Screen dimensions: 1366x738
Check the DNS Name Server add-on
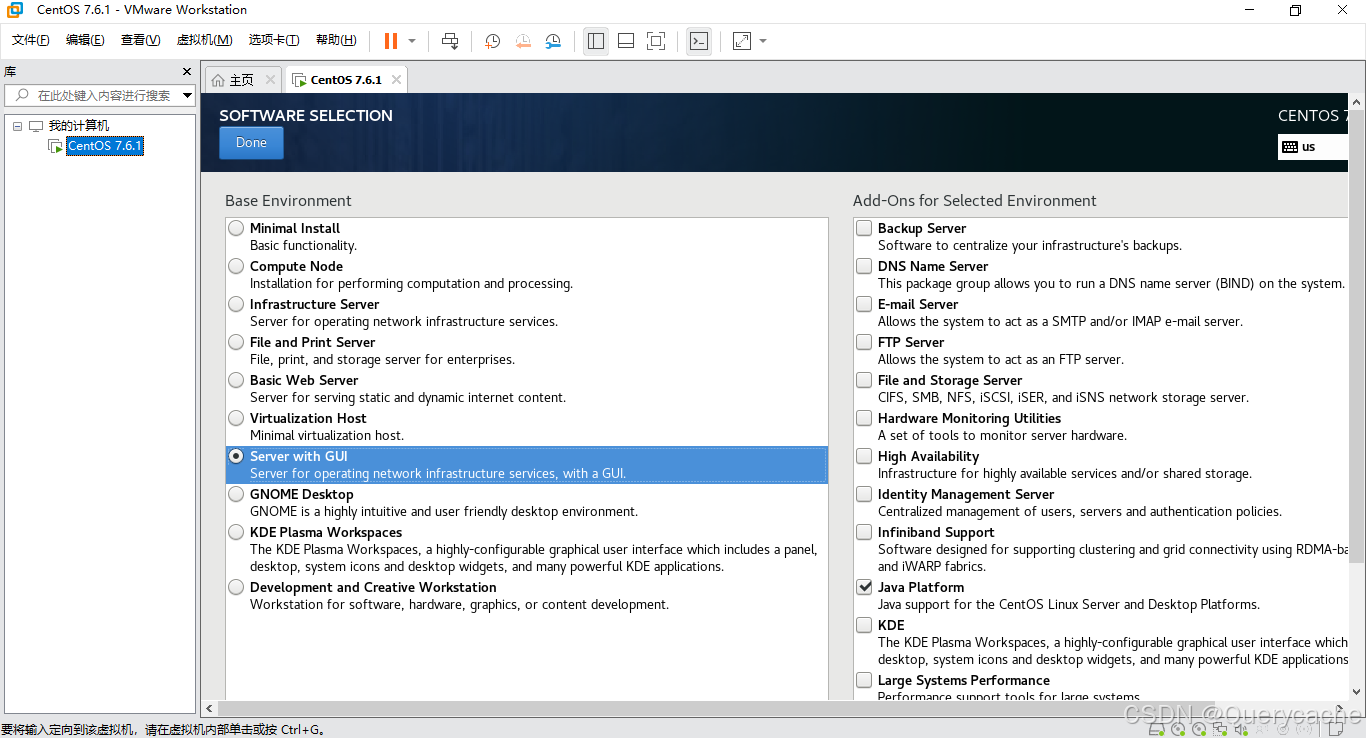pyautogui.click(x=864, y=266)
